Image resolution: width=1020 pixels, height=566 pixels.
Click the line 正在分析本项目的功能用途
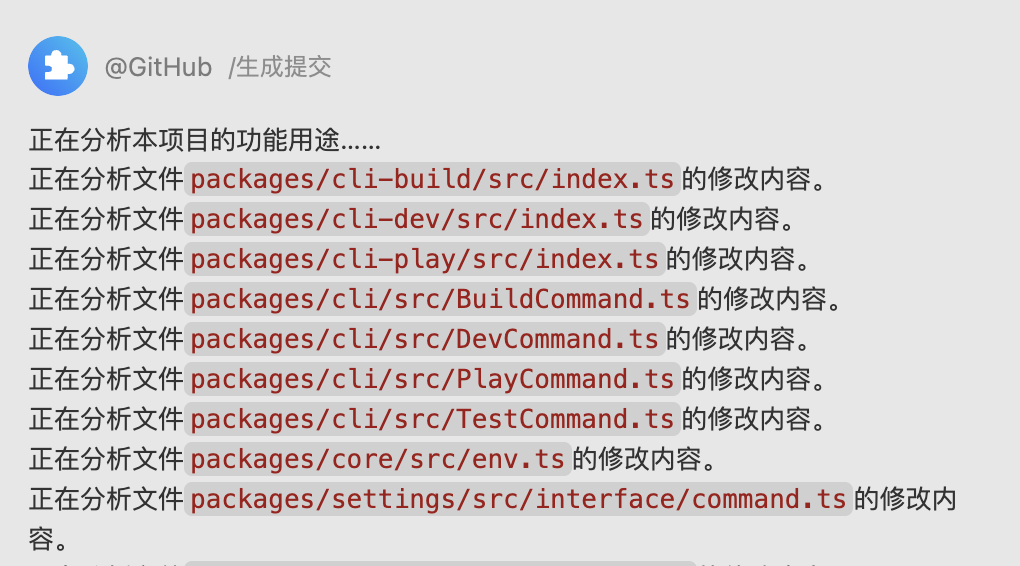(x=204, y=139)
